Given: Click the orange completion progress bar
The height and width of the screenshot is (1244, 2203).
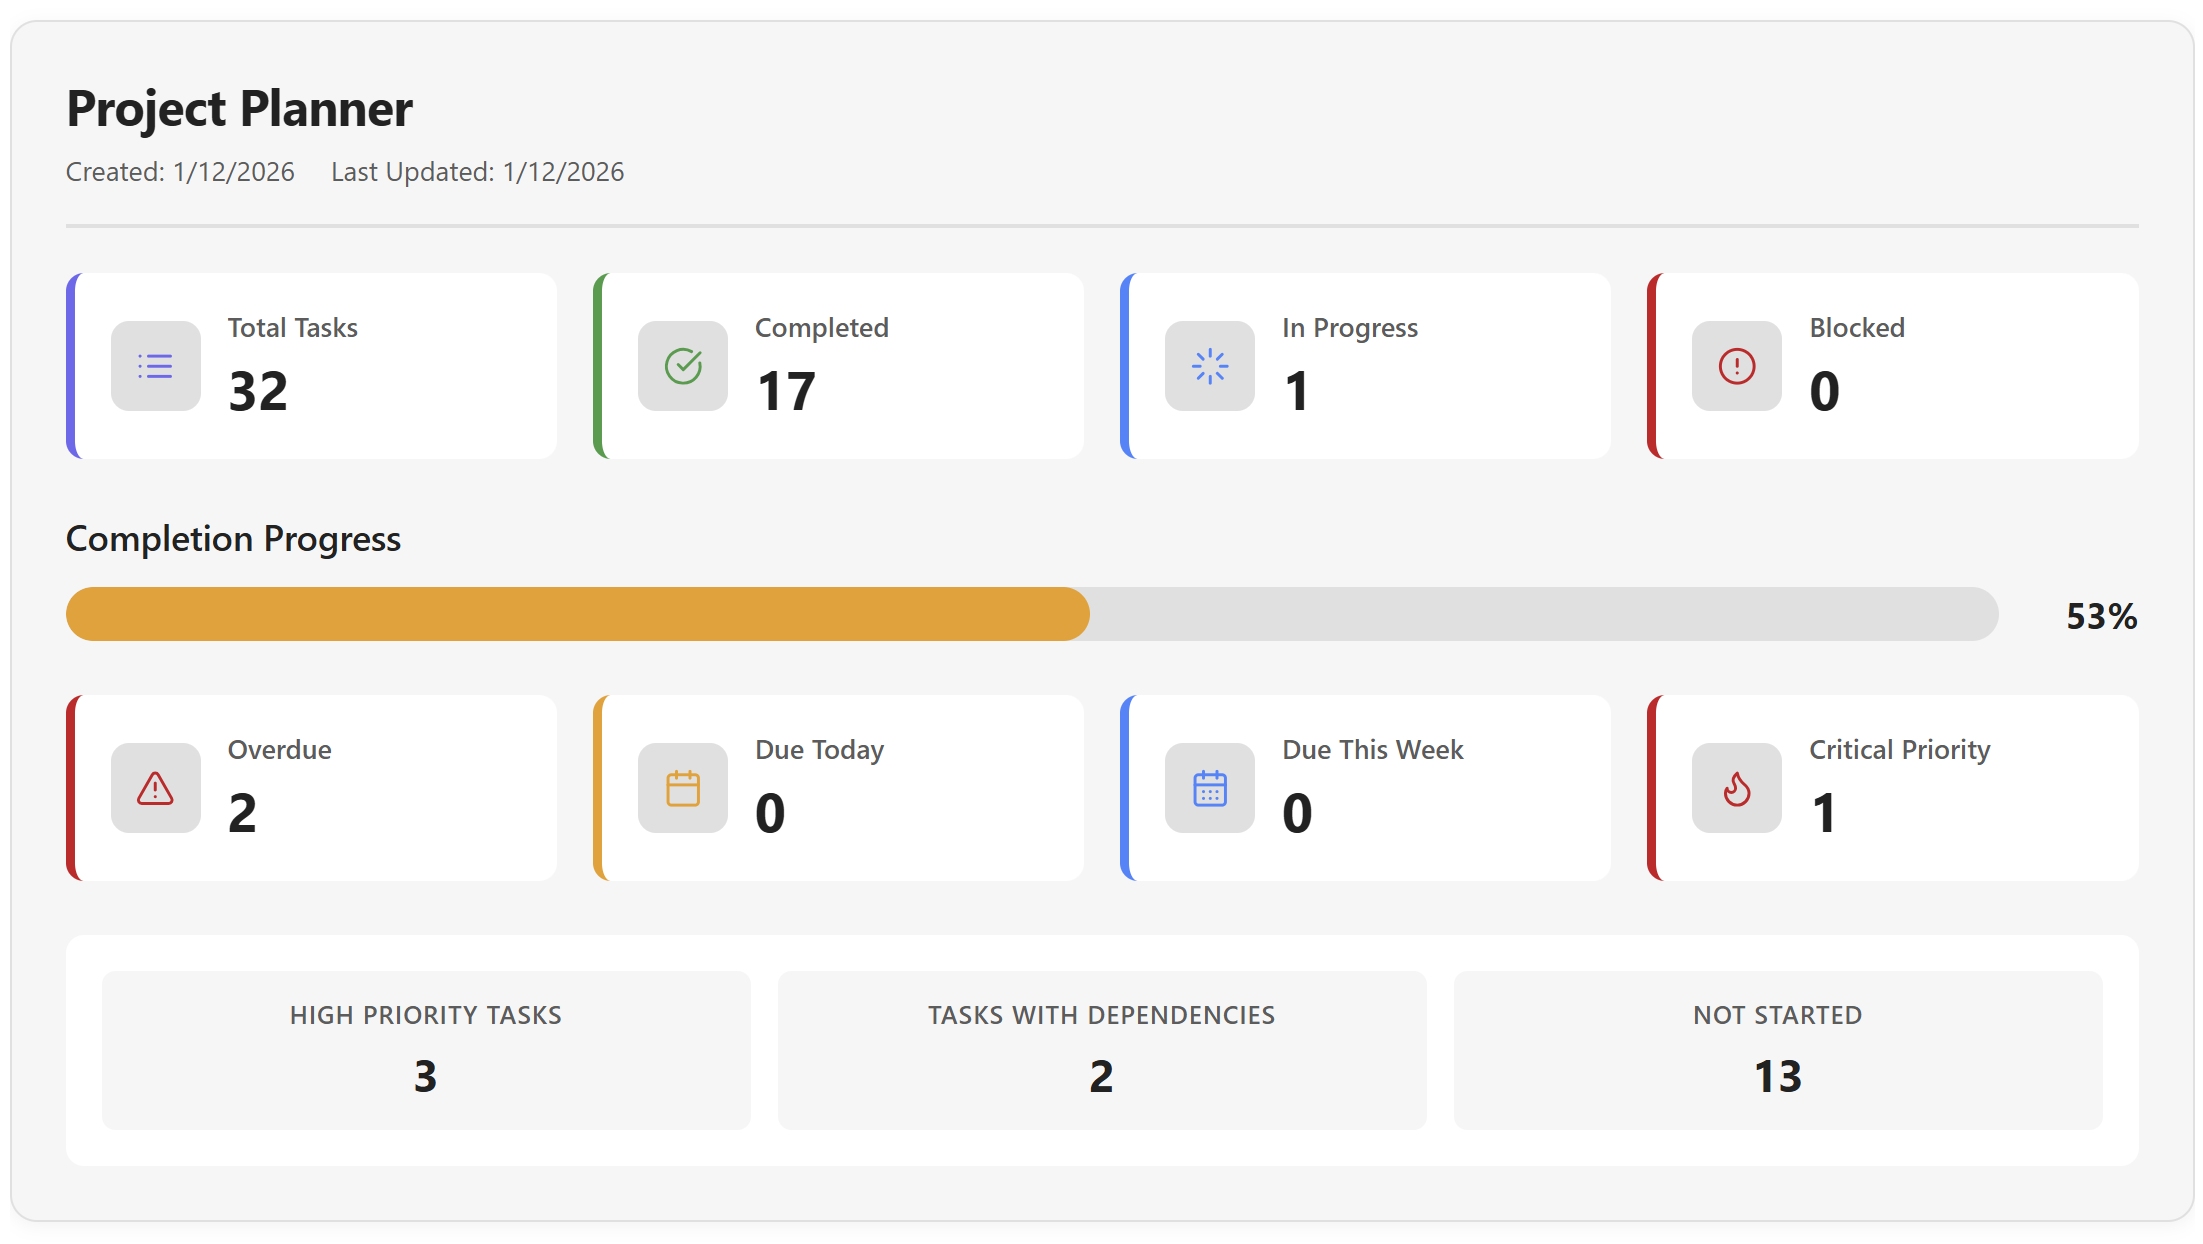Looking at the screenshot, I should [x=577, y=614].
